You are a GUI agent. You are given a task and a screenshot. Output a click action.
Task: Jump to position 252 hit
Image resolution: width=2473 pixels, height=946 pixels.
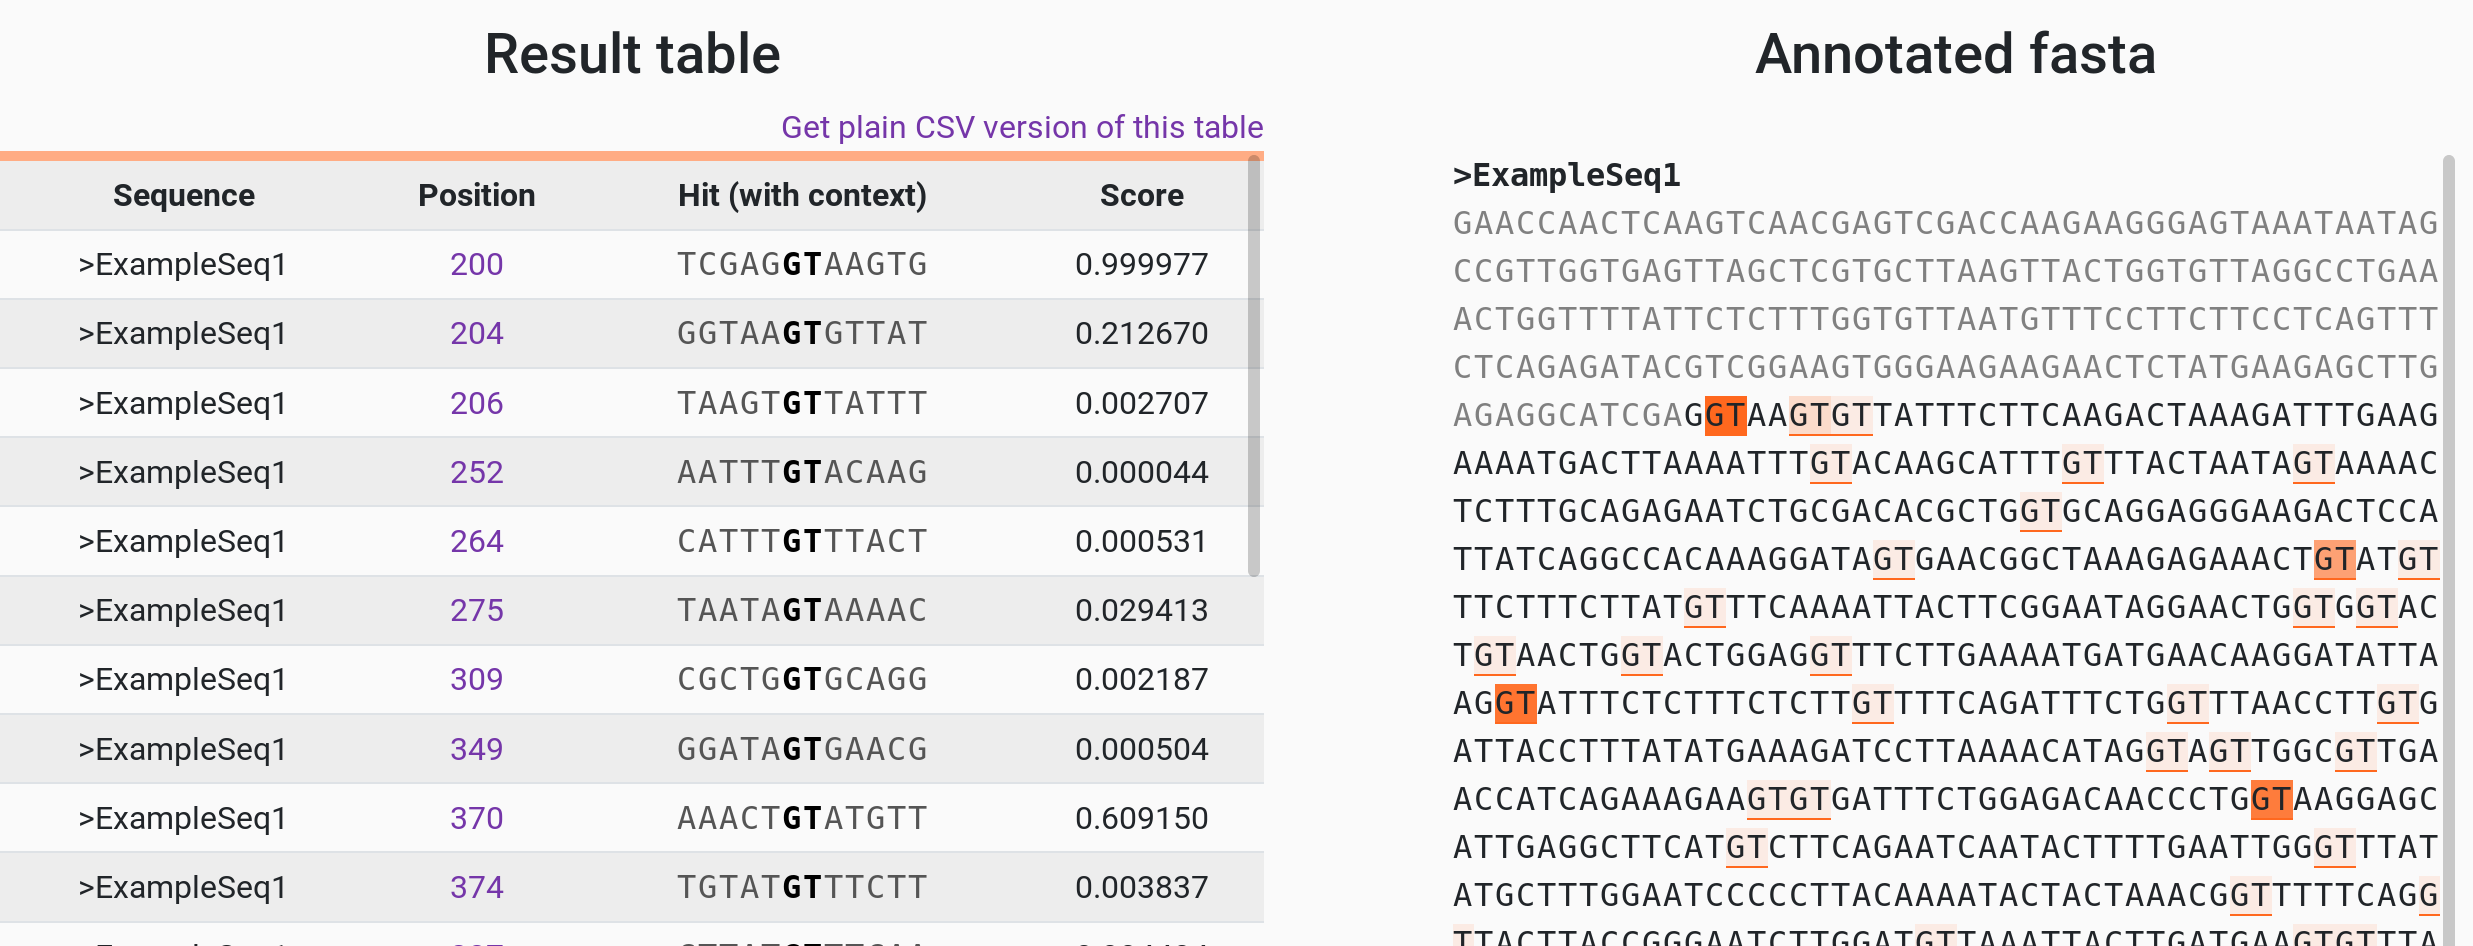(476, 472)
